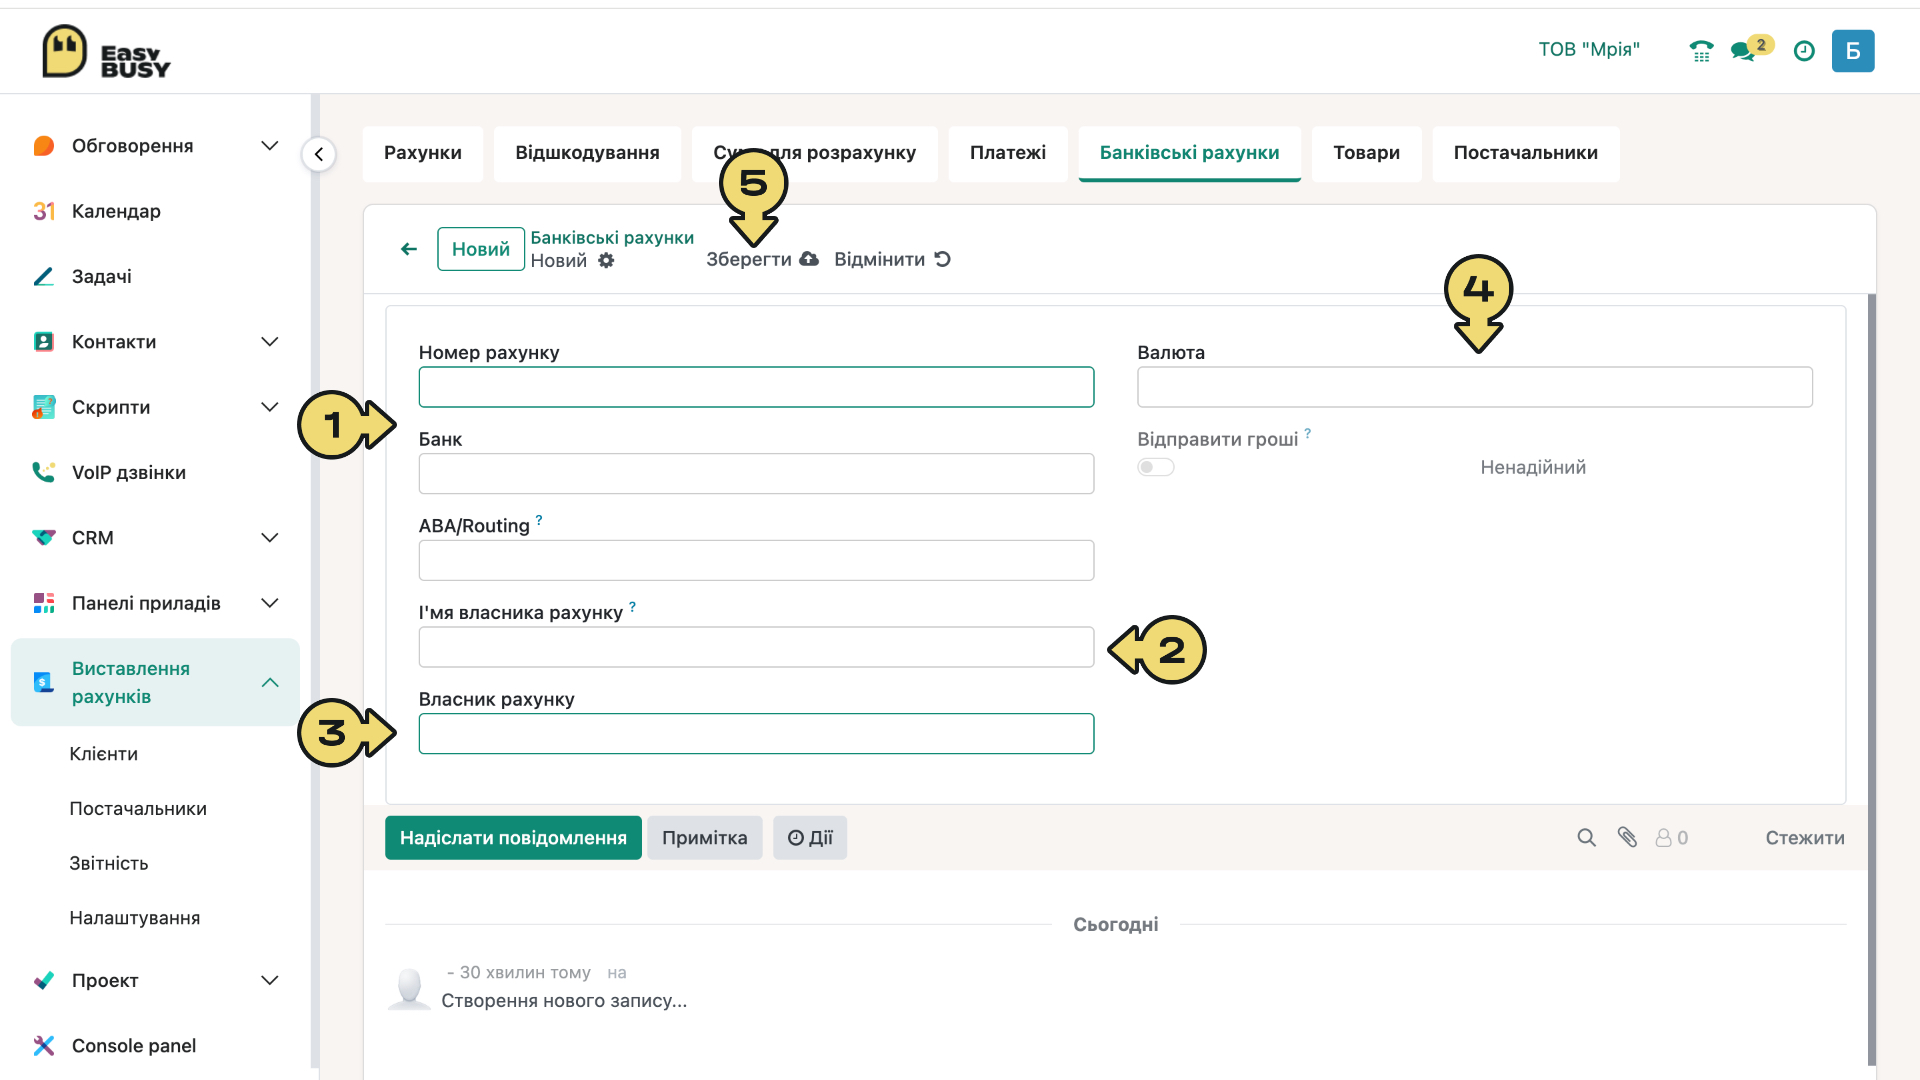Open Звітність submenu item
This screenshot has height=1080, width=1920.
click(x=109, y=864)
